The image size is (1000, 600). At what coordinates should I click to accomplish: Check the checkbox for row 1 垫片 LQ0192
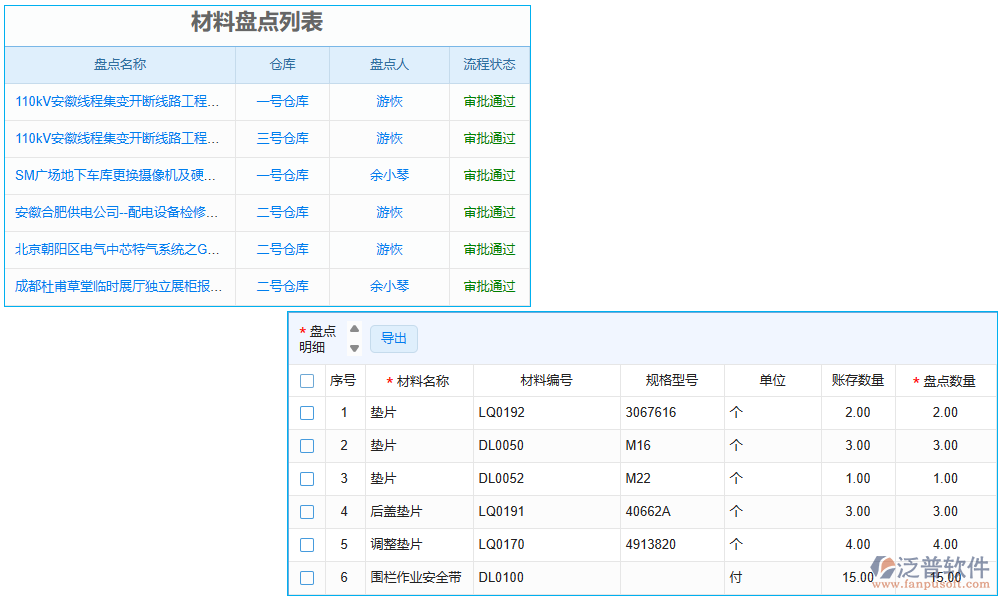click(x=307, y=412)
